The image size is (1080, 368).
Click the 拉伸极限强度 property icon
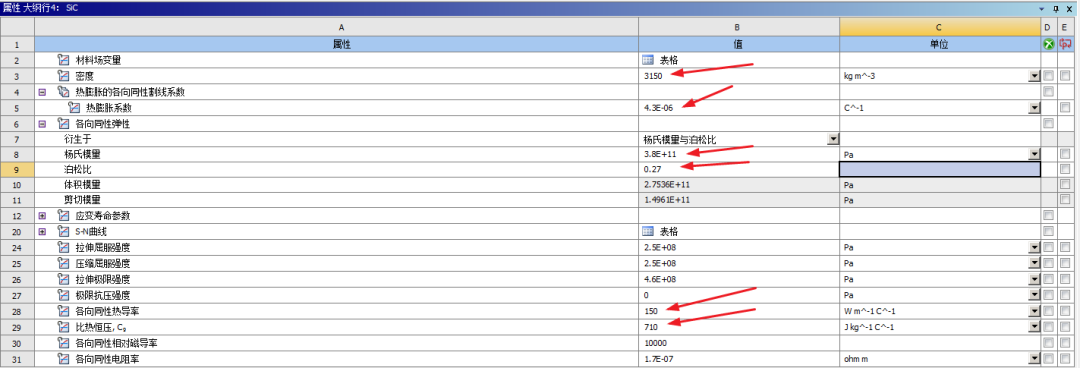click(x=63, y=279)
